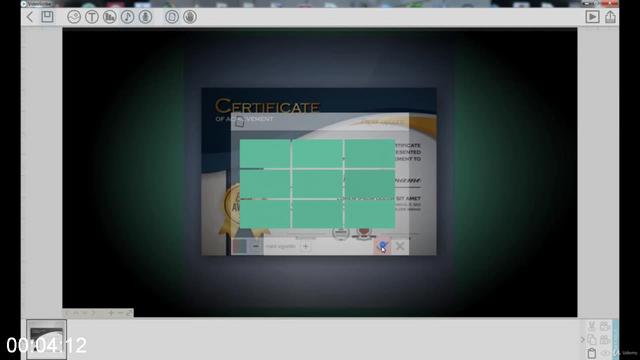Click the paste clipboard icon
640x360 pixels.
pos(592,353)
